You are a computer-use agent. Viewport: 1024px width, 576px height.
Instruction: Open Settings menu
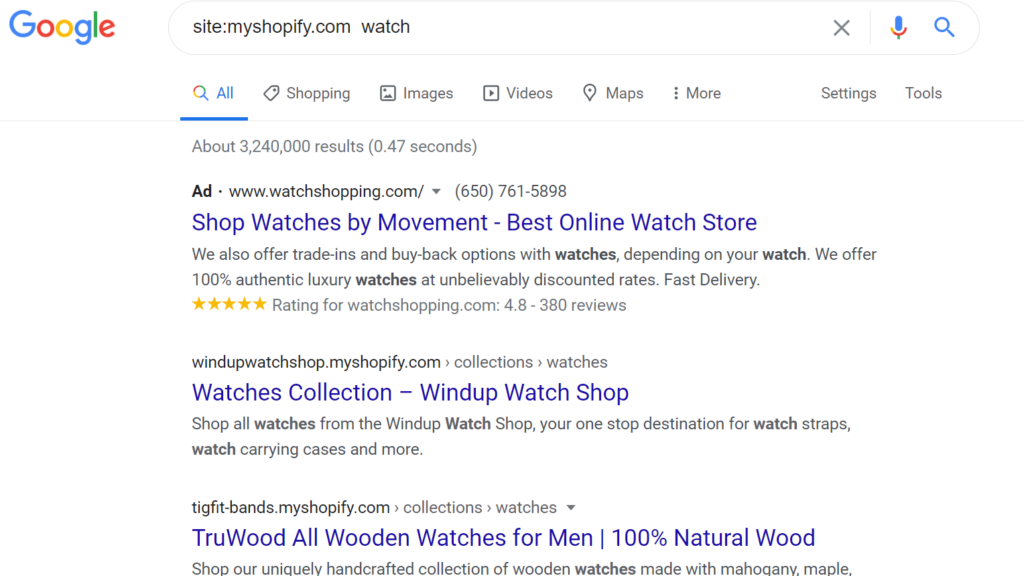coord(848,93)
